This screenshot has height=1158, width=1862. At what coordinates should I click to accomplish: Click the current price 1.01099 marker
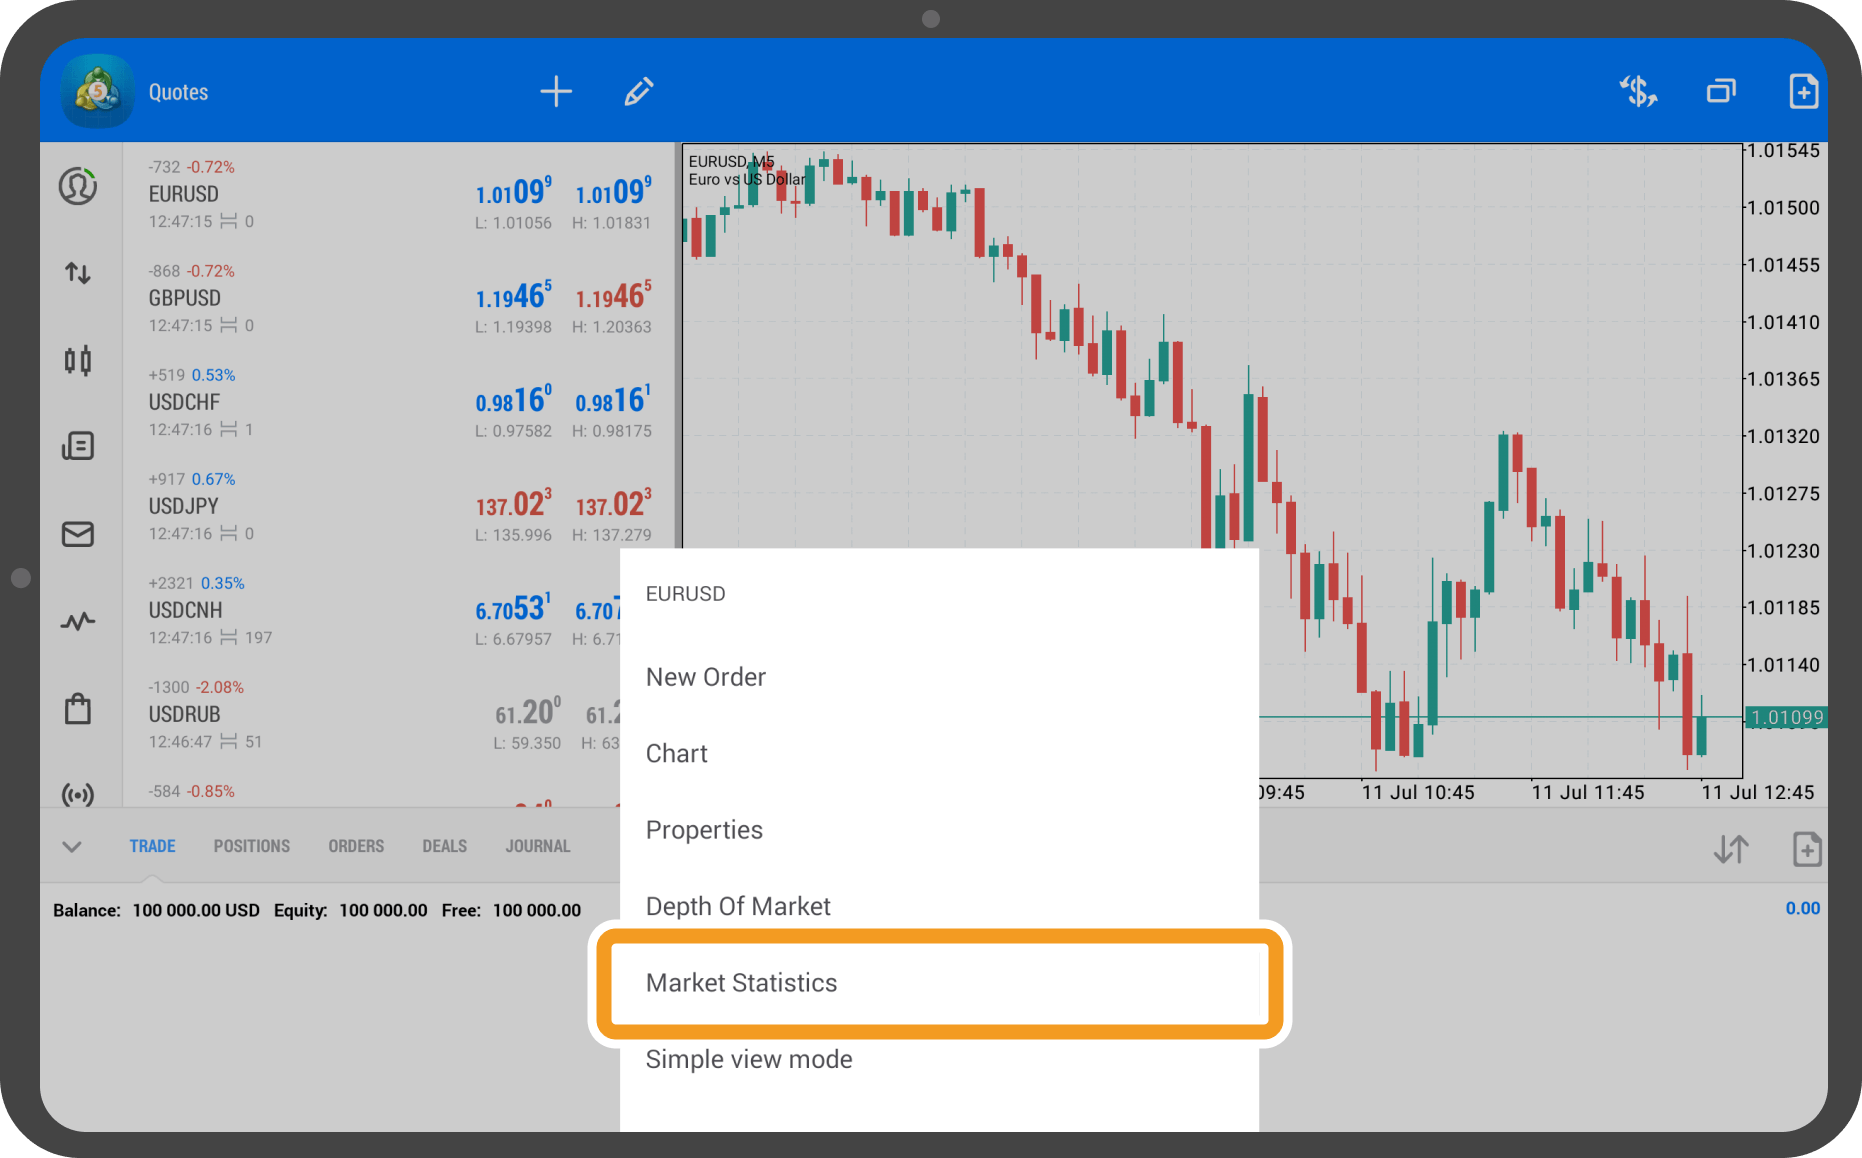(x=1787, y=717)
